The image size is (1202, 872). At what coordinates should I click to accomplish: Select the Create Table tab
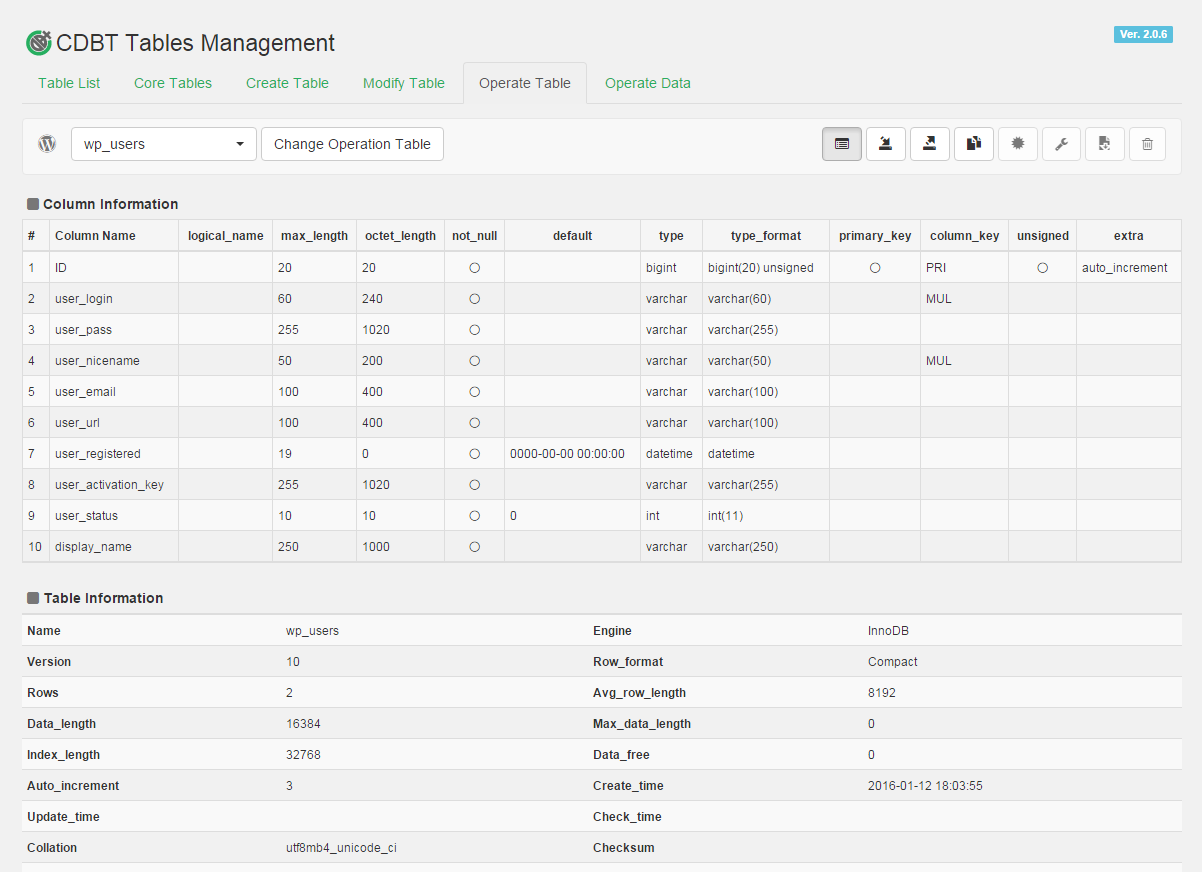[287, 83]
